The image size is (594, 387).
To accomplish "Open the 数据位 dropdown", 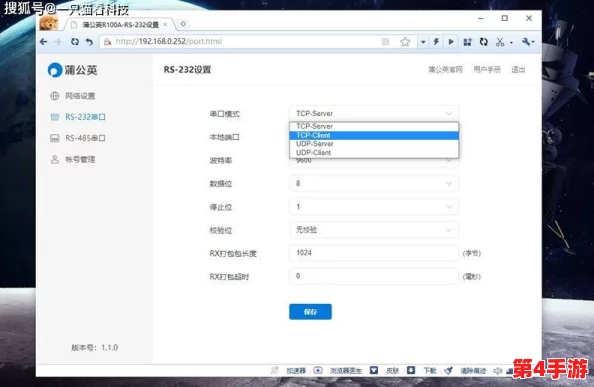I will coord(374,184).
